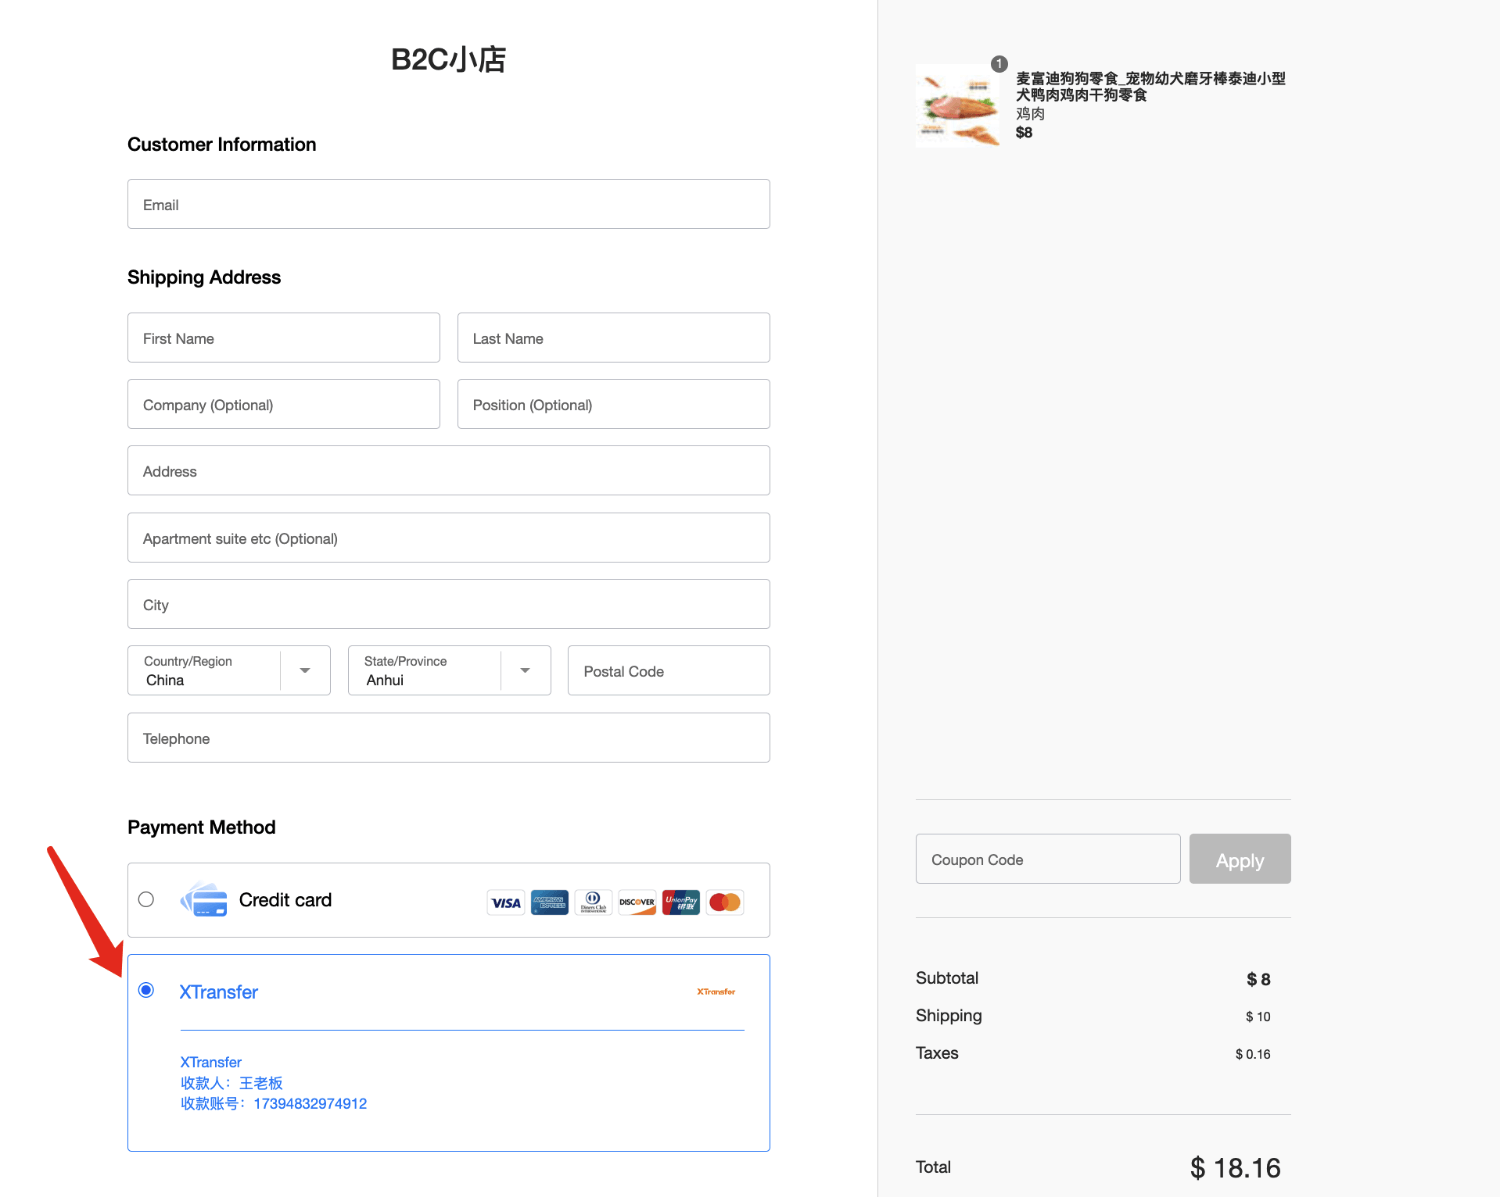This screenshot has height=1197, width=1500.
Task: Open the dog treat product thumbnail
Action: [958, 106]
